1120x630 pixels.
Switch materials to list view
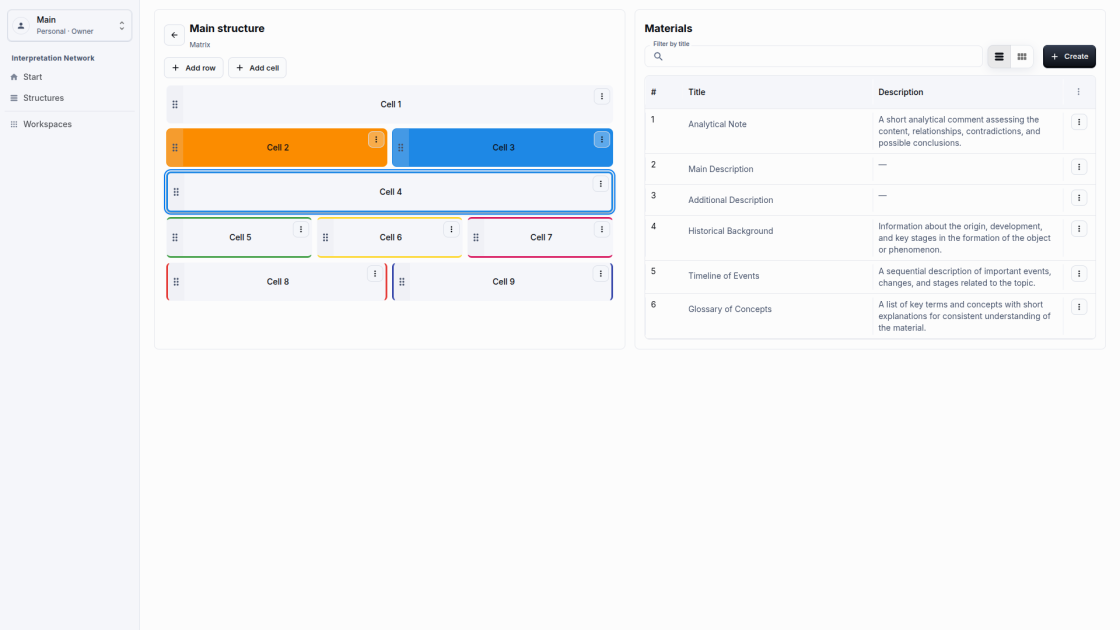pos(999,56)
